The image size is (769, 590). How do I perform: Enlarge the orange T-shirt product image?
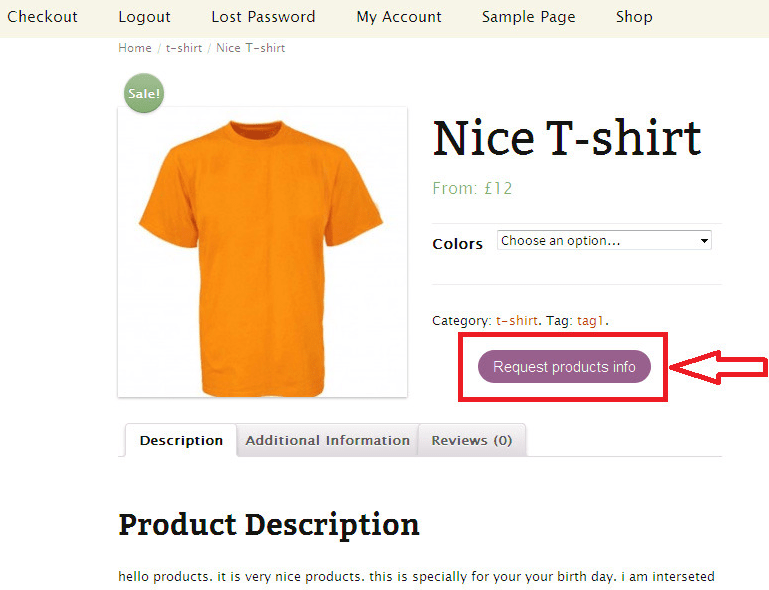[x=262, y=252]
